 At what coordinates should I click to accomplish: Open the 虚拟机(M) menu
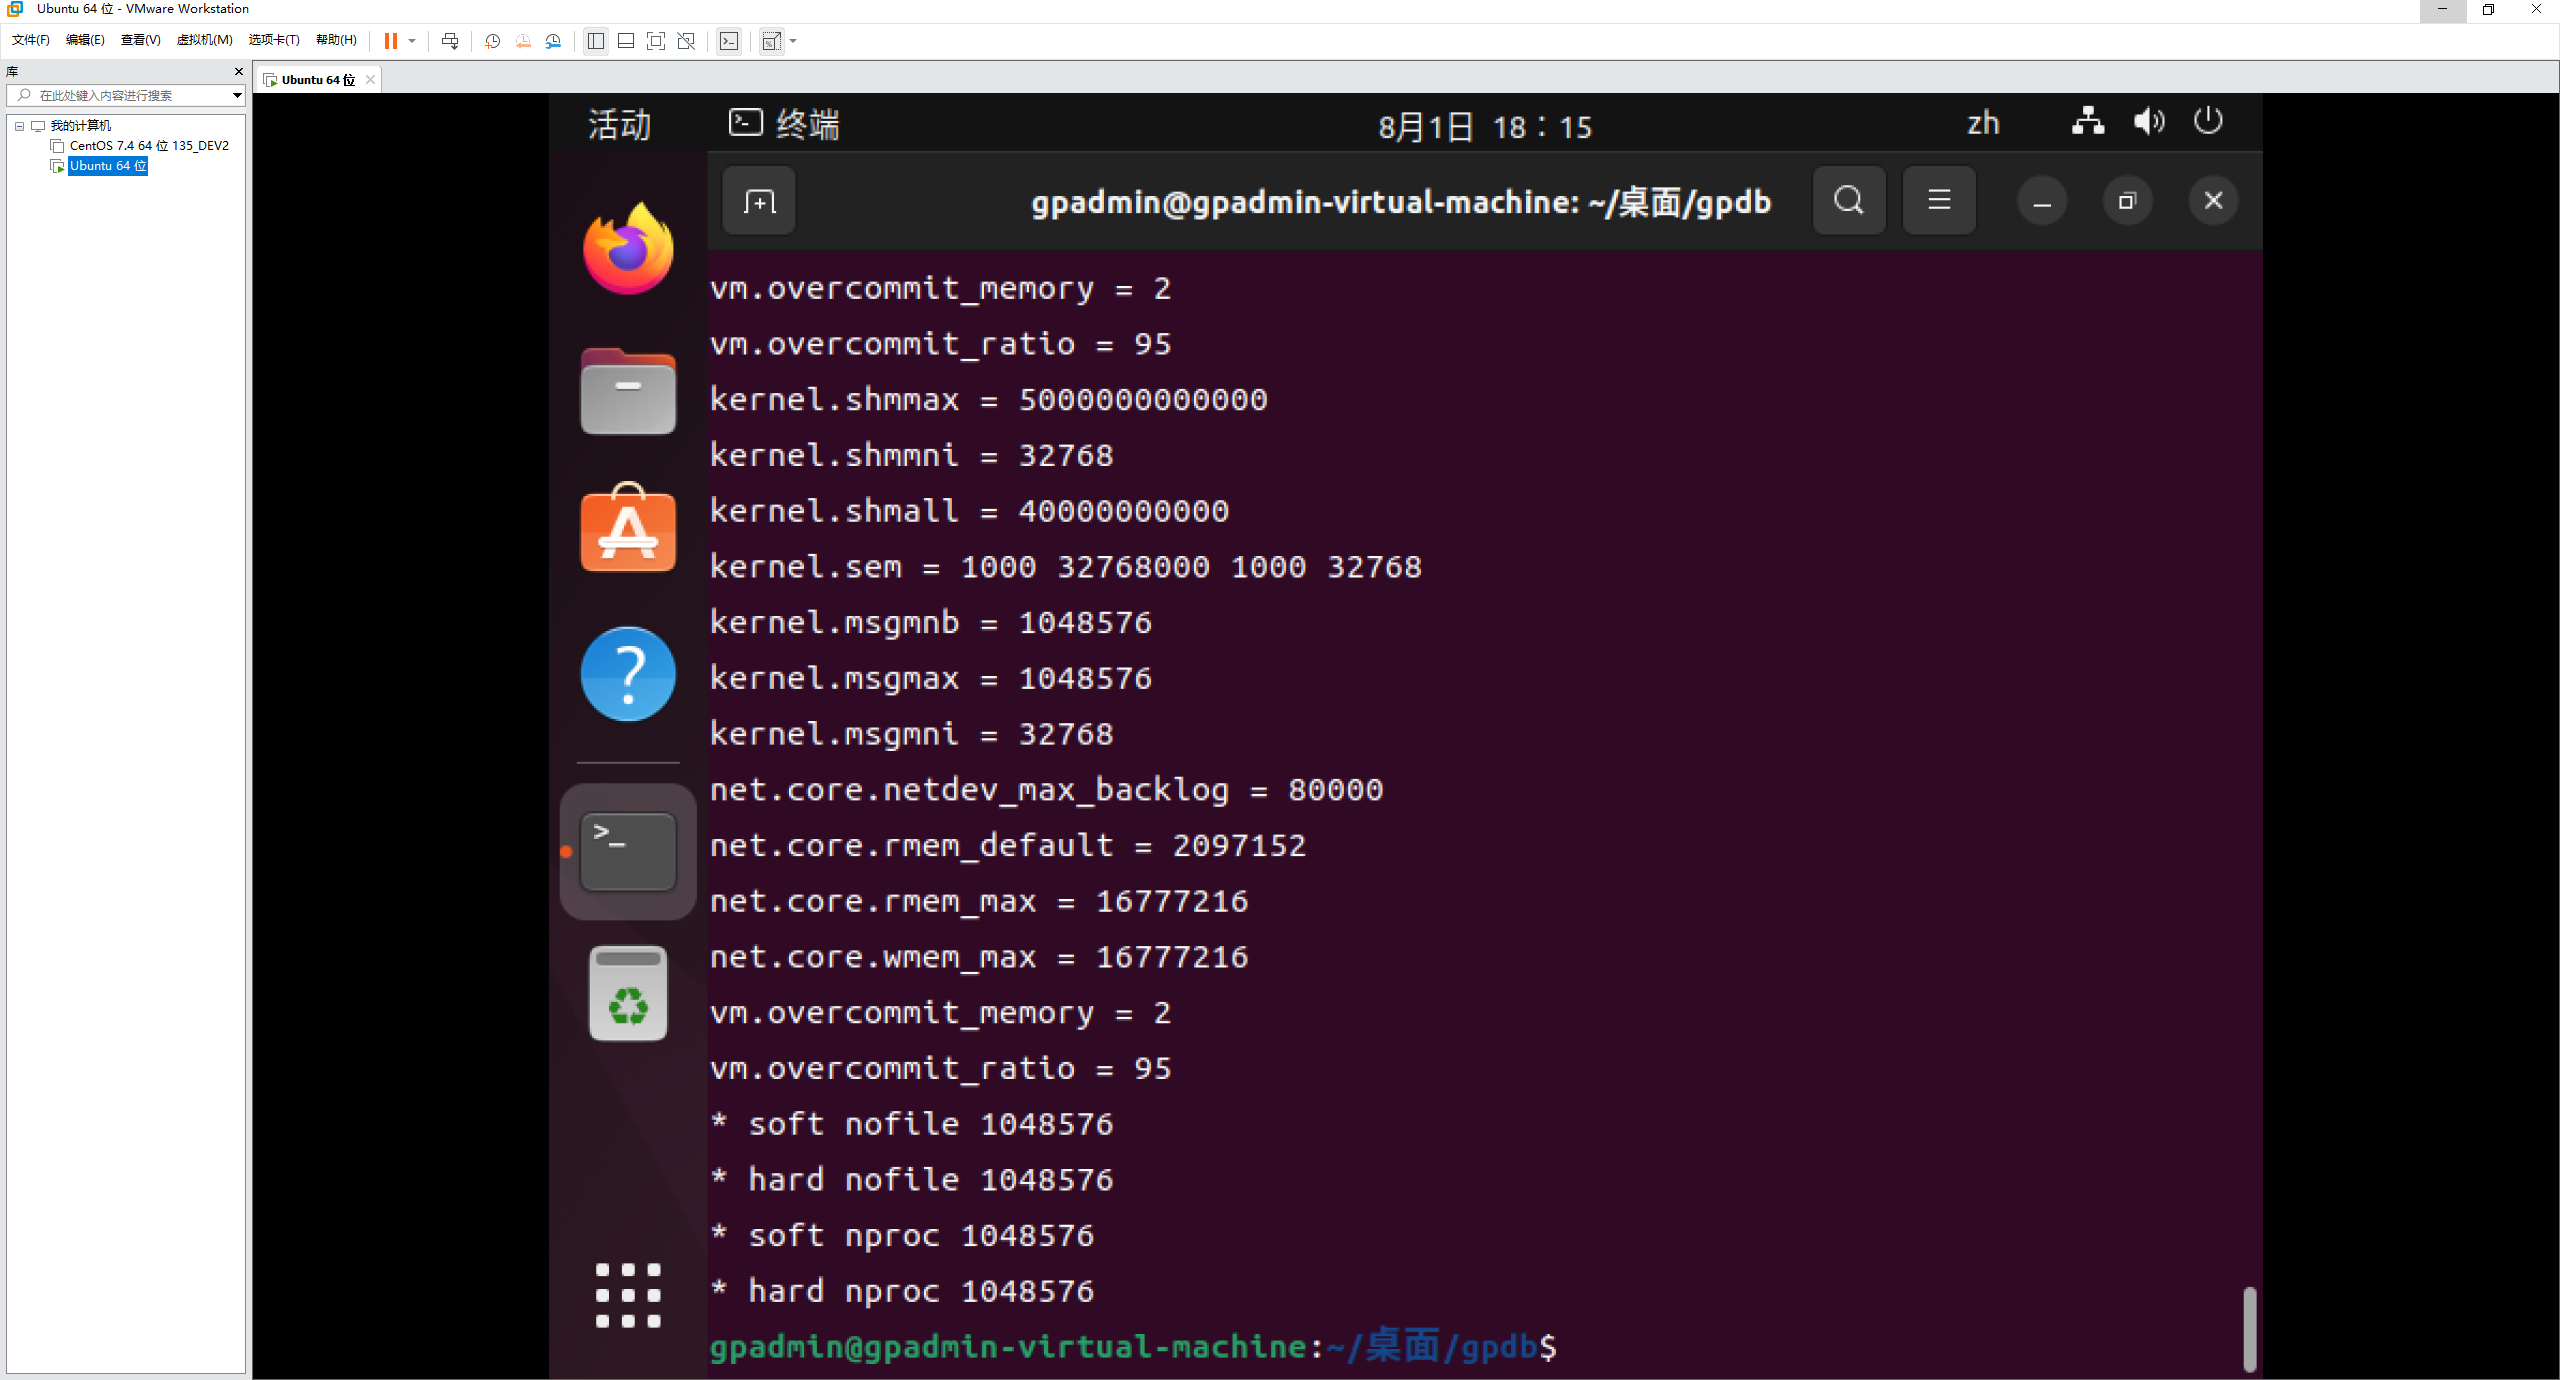coord(204,40)
